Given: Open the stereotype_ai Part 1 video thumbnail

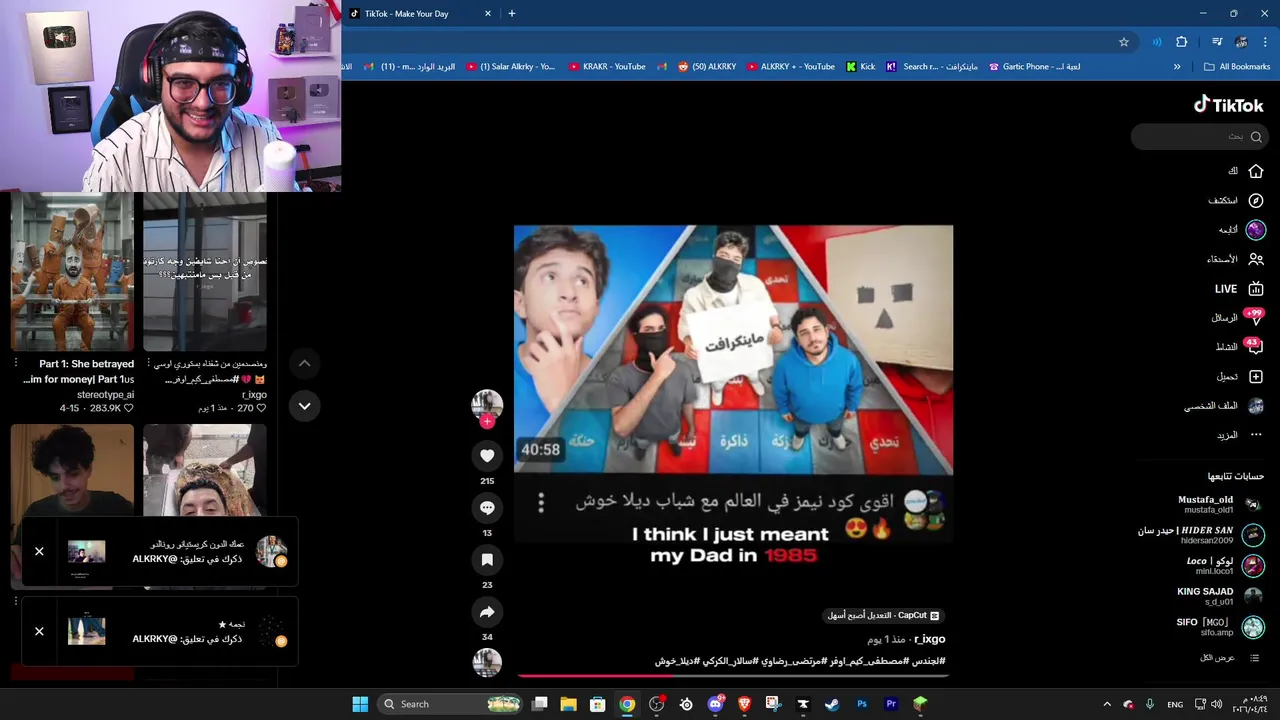Looking at the screenshot, I should click(x=72, y=272).
